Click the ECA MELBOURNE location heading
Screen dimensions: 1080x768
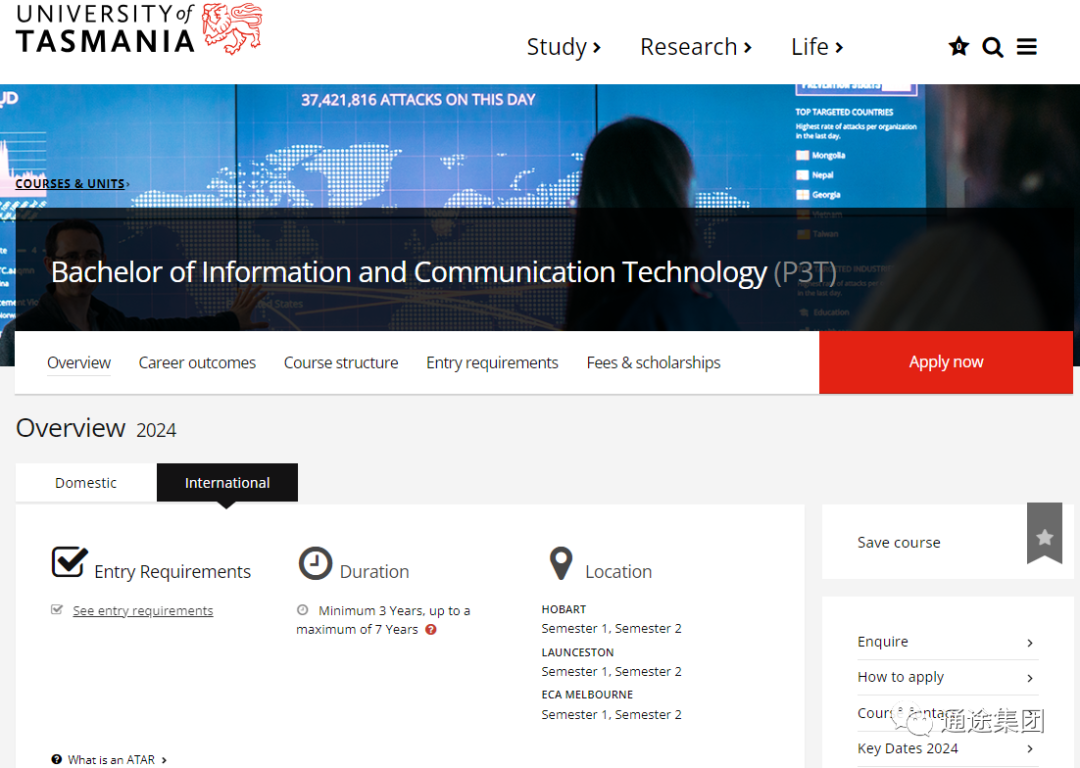click(x=587, y=694)
